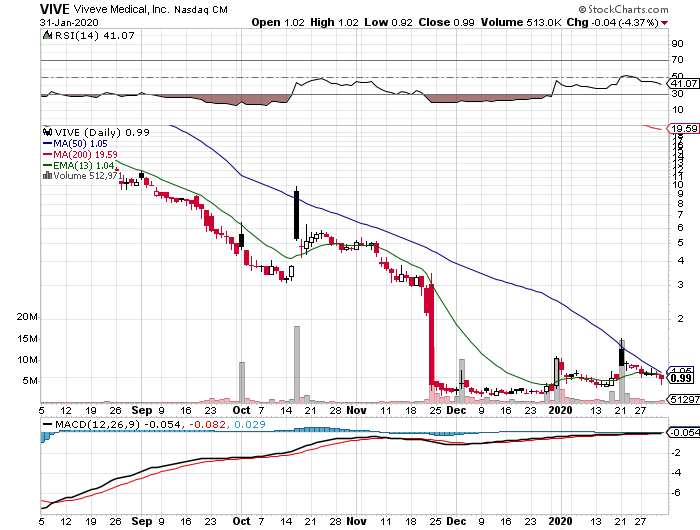The width and height of the screenshot is (700, 530).
Task: Click the 0.99 last price tag on axis
Action: [682, 378]
